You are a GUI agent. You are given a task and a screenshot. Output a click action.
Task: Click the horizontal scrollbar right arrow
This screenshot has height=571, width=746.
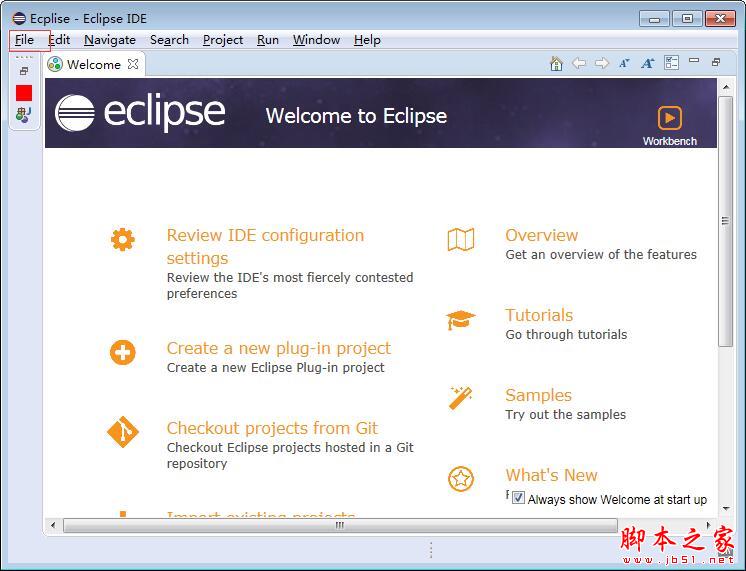pos(708,525)
